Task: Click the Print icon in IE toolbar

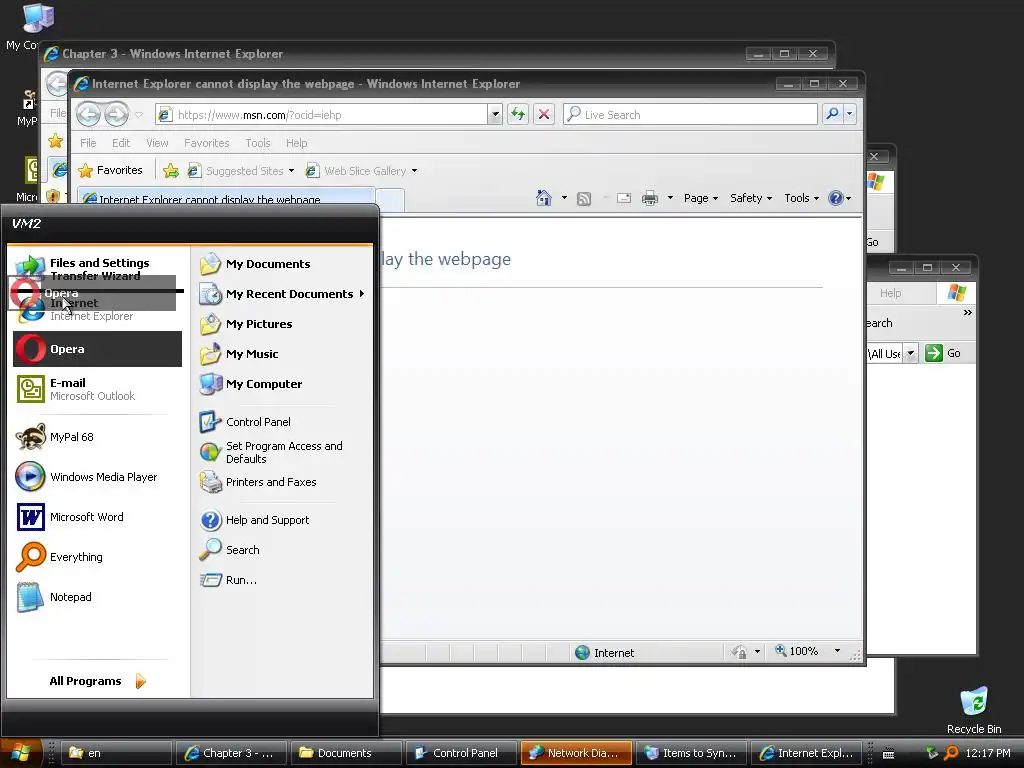Action: [650, 198]
